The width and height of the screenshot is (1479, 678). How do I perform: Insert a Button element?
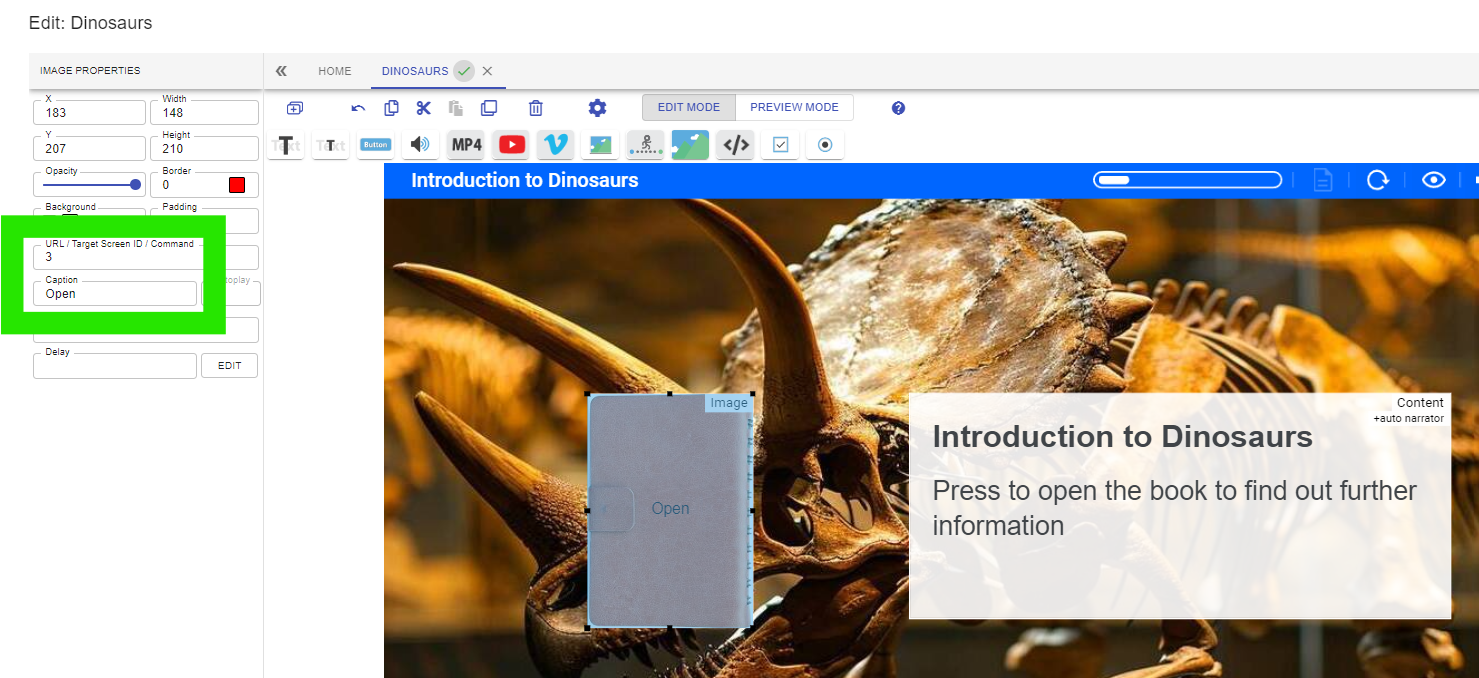tap(375, 145)
